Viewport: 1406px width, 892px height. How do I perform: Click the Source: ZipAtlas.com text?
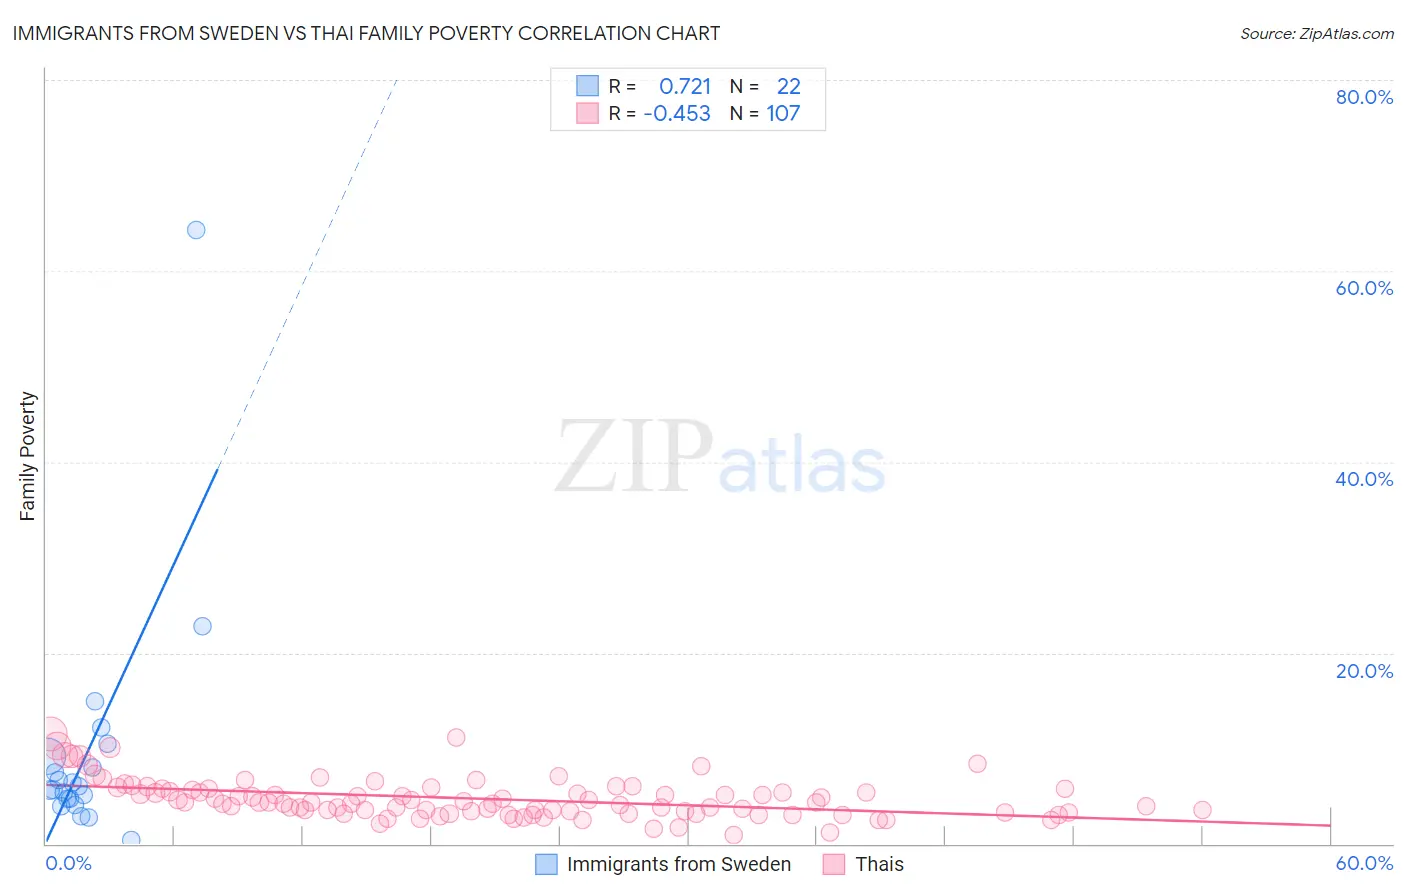pyautogui.click(x=1317, y=33)
